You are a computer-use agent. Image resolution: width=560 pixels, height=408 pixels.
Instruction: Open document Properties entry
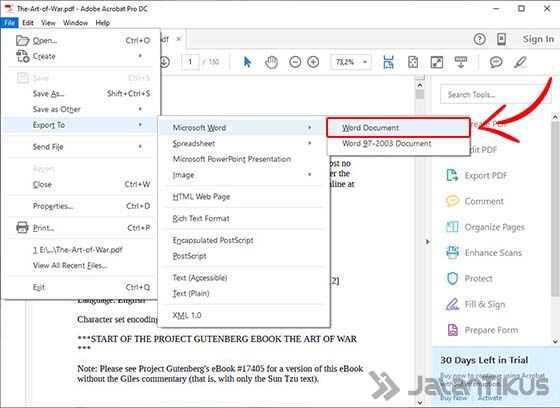tap(81, 206)
